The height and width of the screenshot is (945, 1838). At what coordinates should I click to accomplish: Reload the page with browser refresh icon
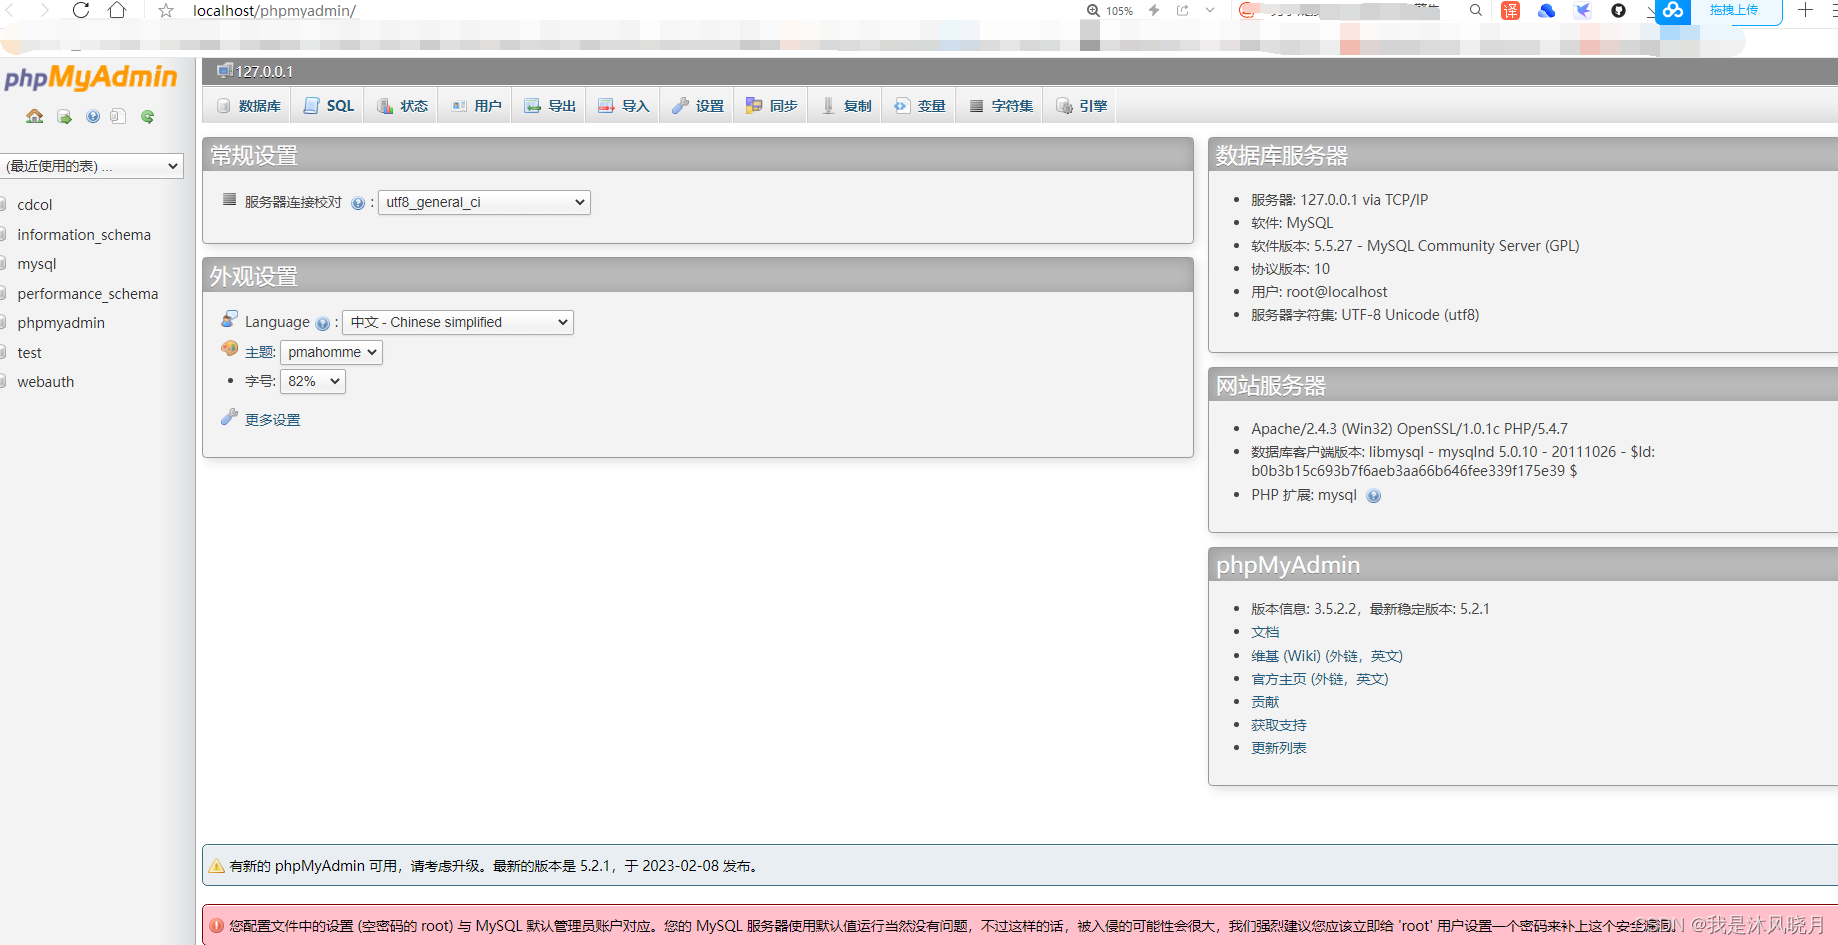coord(81,10)
